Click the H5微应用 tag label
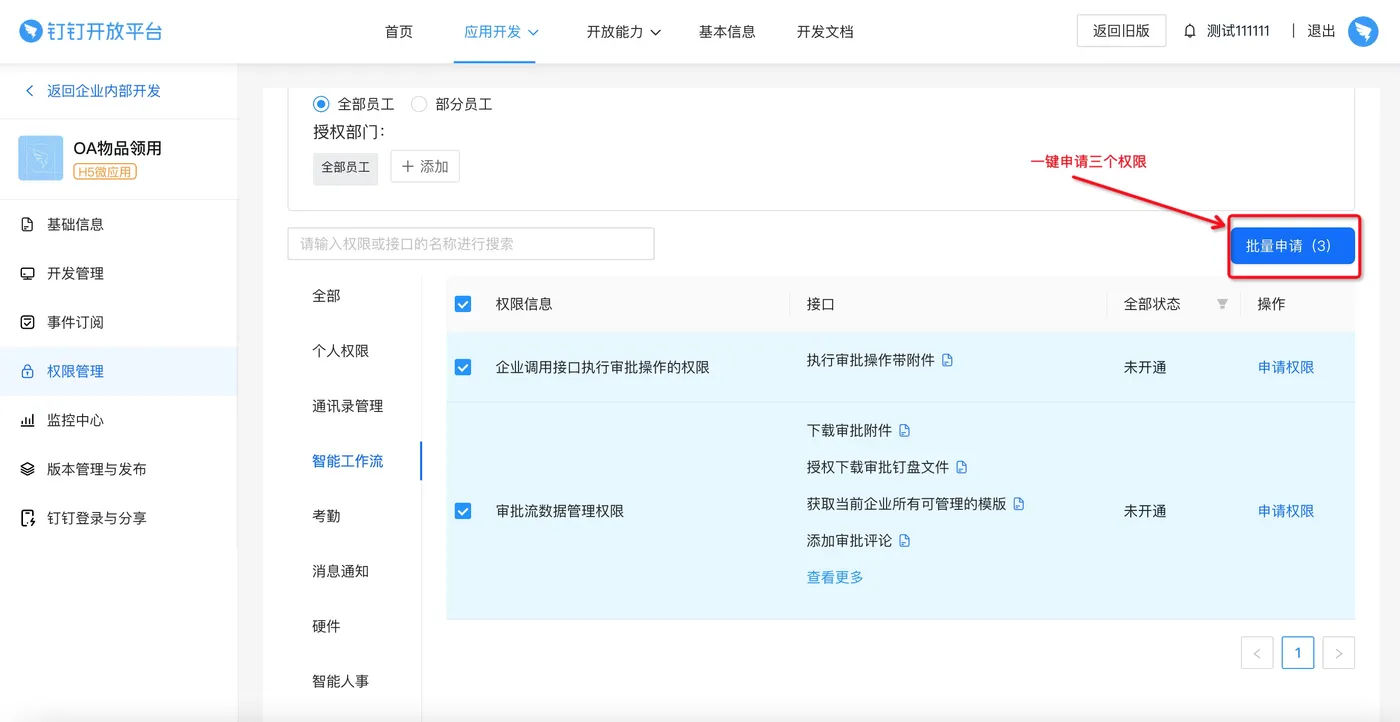 105,172
